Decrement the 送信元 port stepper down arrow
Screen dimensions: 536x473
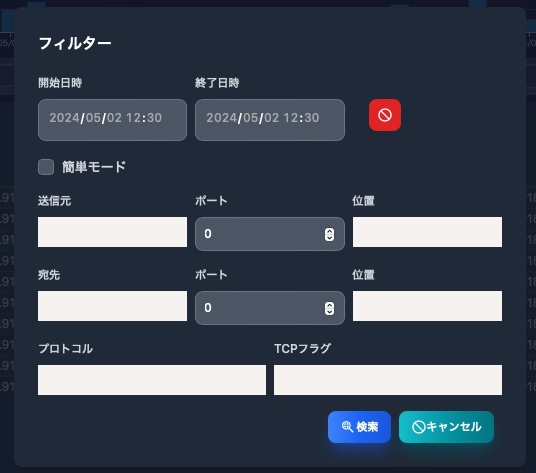click(x=329, y=238)
